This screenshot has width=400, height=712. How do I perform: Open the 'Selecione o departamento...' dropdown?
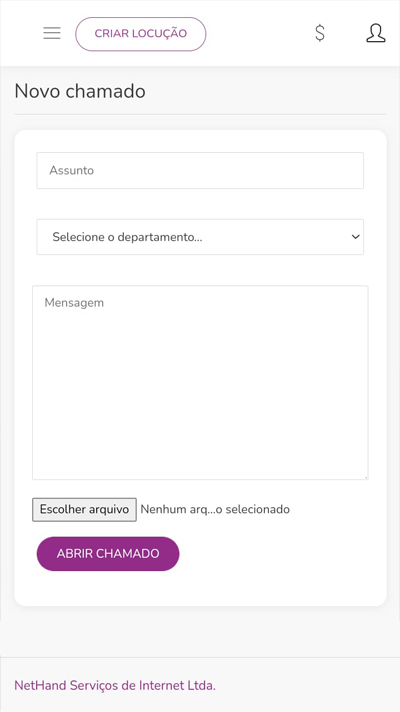(x=200, y=237)
